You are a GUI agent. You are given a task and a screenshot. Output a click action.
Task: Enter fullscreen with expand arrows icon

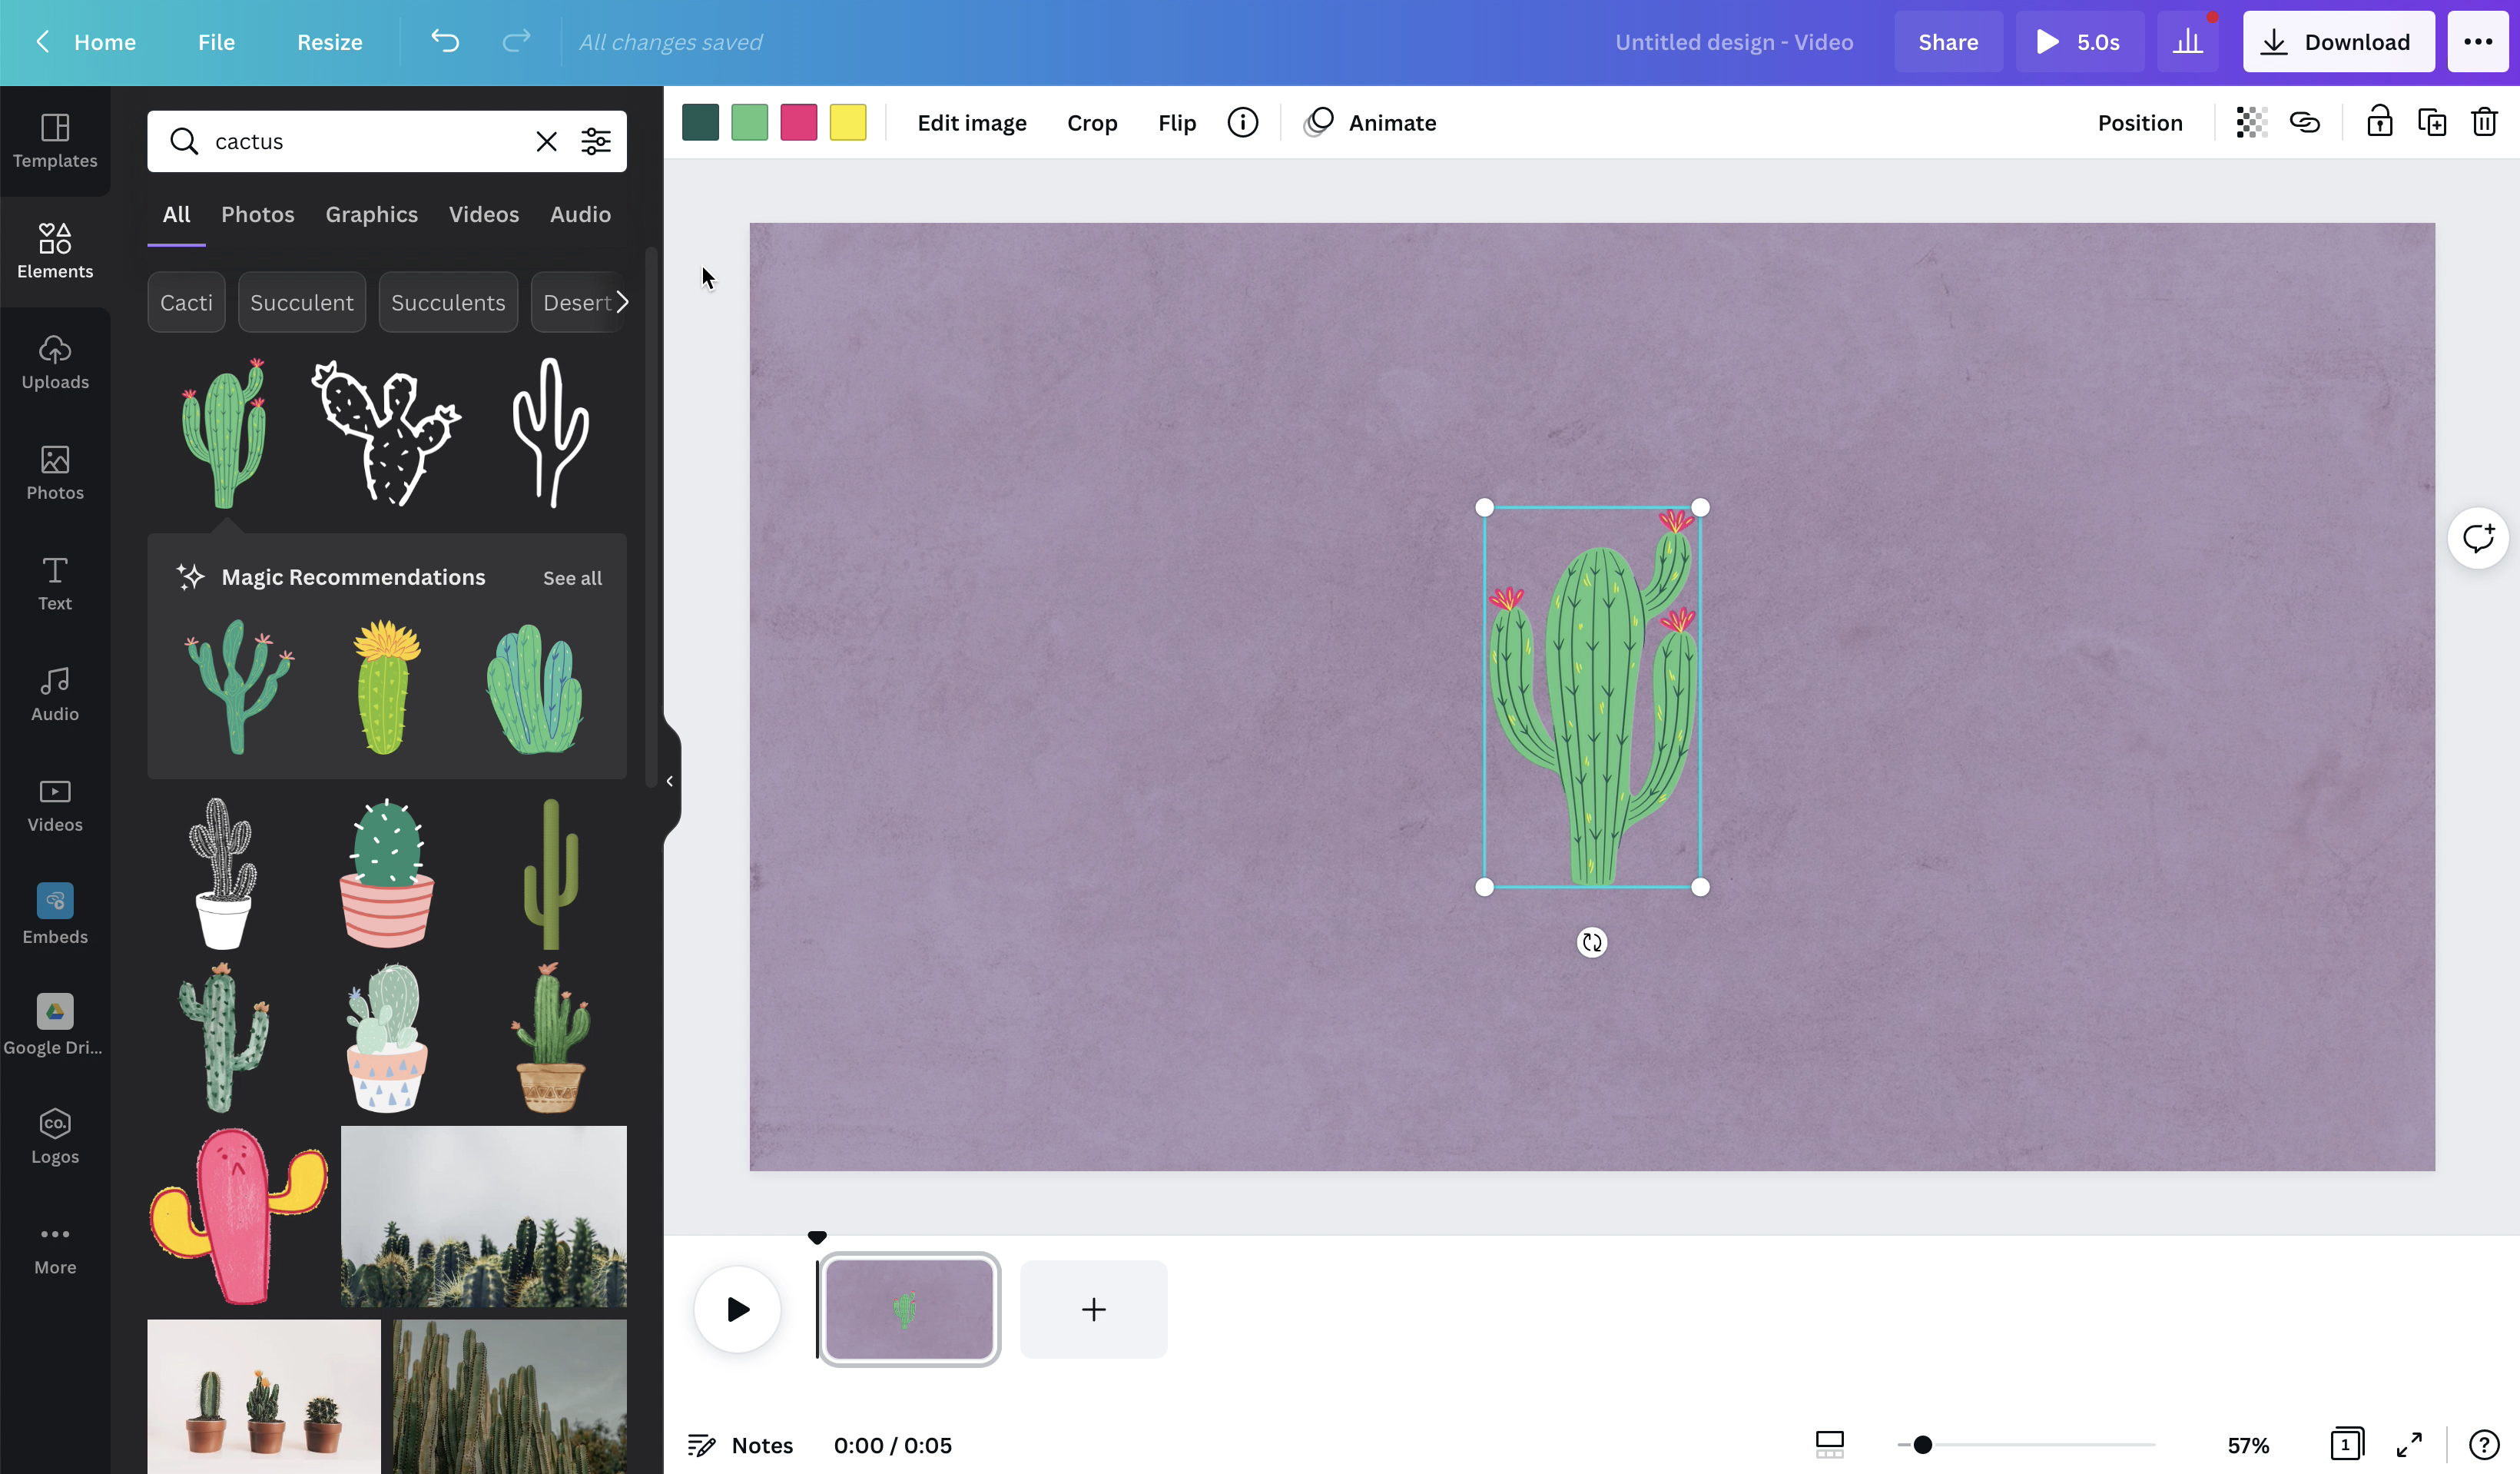click(x=2409, y=1444)
